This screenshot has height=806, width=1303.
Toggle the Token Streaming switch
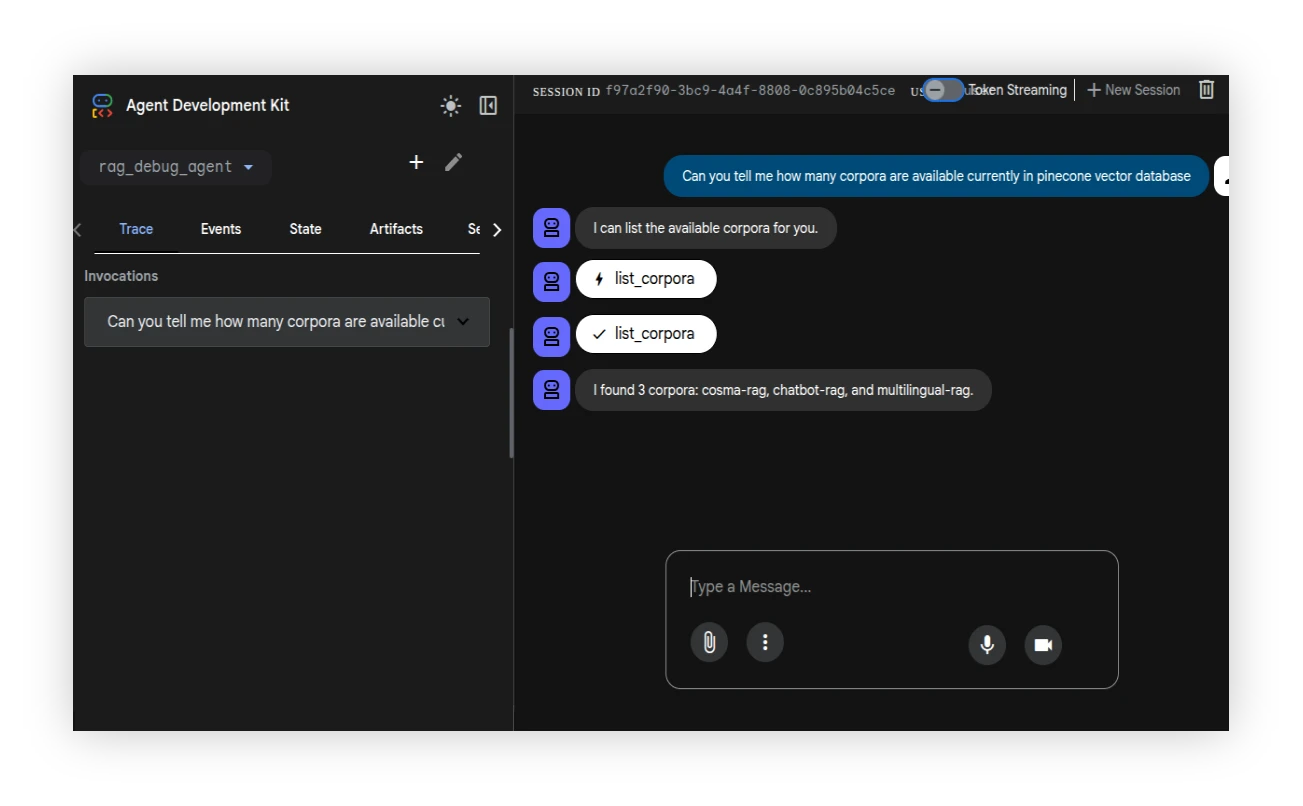coord(943,90)
